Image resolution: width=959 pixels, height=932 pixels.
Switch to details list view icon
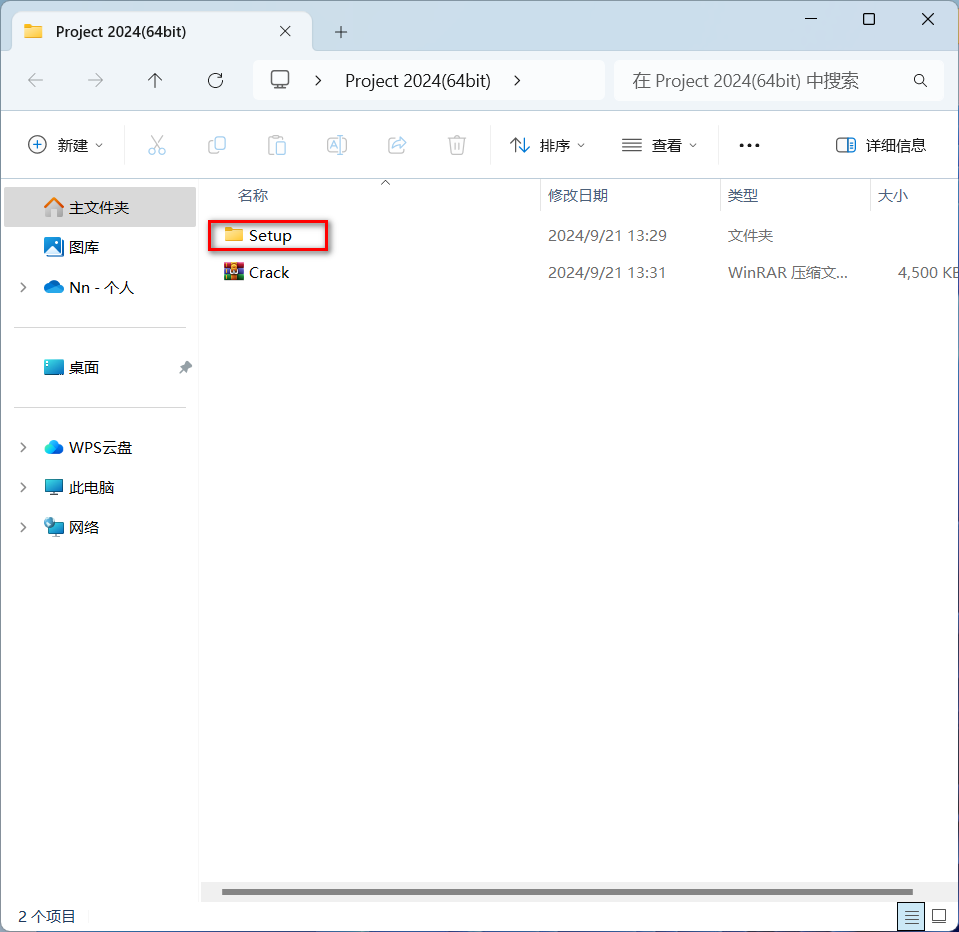(x=911, y=917)
